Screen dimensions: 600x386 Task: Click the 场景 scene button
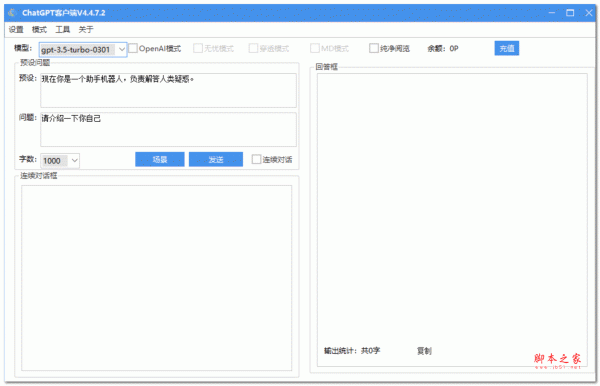click(160, 160)
